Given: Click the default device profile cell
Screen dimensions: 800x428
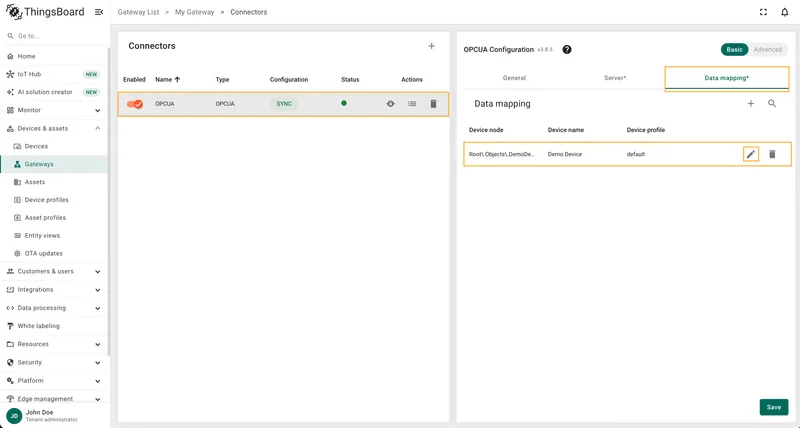Looking at the screenshot, I should tap(636, 154).
